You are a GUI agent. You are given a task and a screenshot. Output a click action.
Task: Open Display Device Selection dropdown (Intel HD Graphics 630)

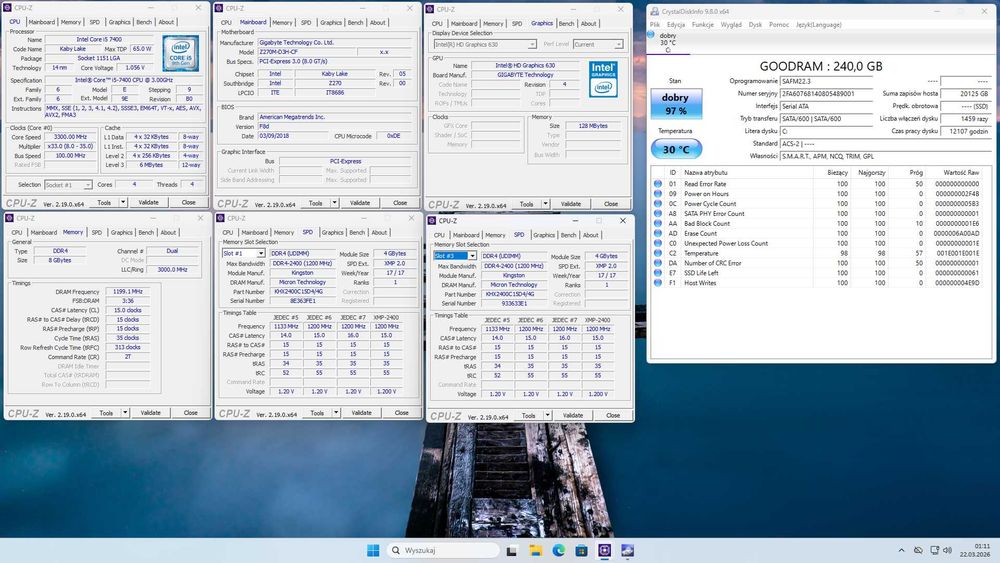coord(485,45)
